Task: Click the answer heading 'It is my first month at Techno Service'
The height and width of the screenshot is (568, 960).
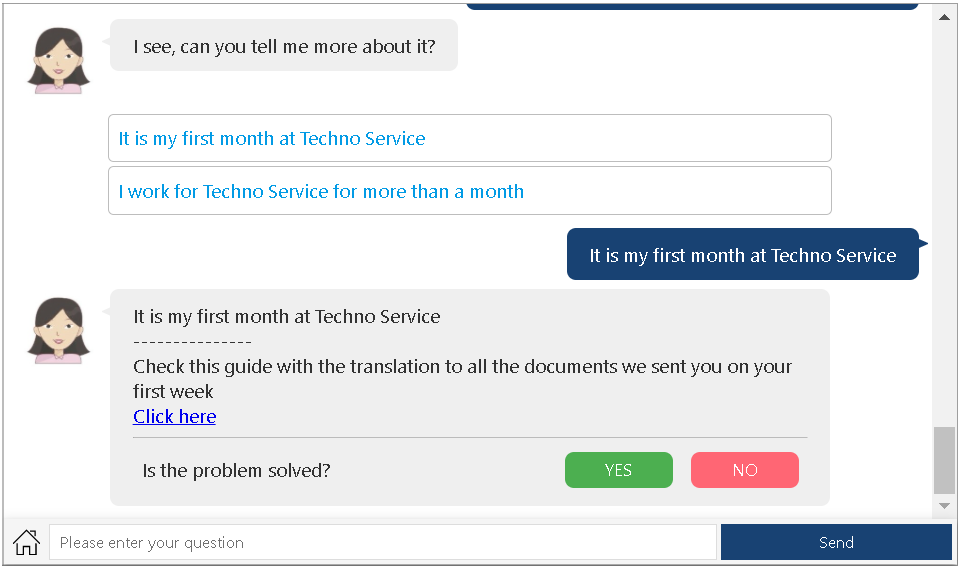Action: coord(287,316)
